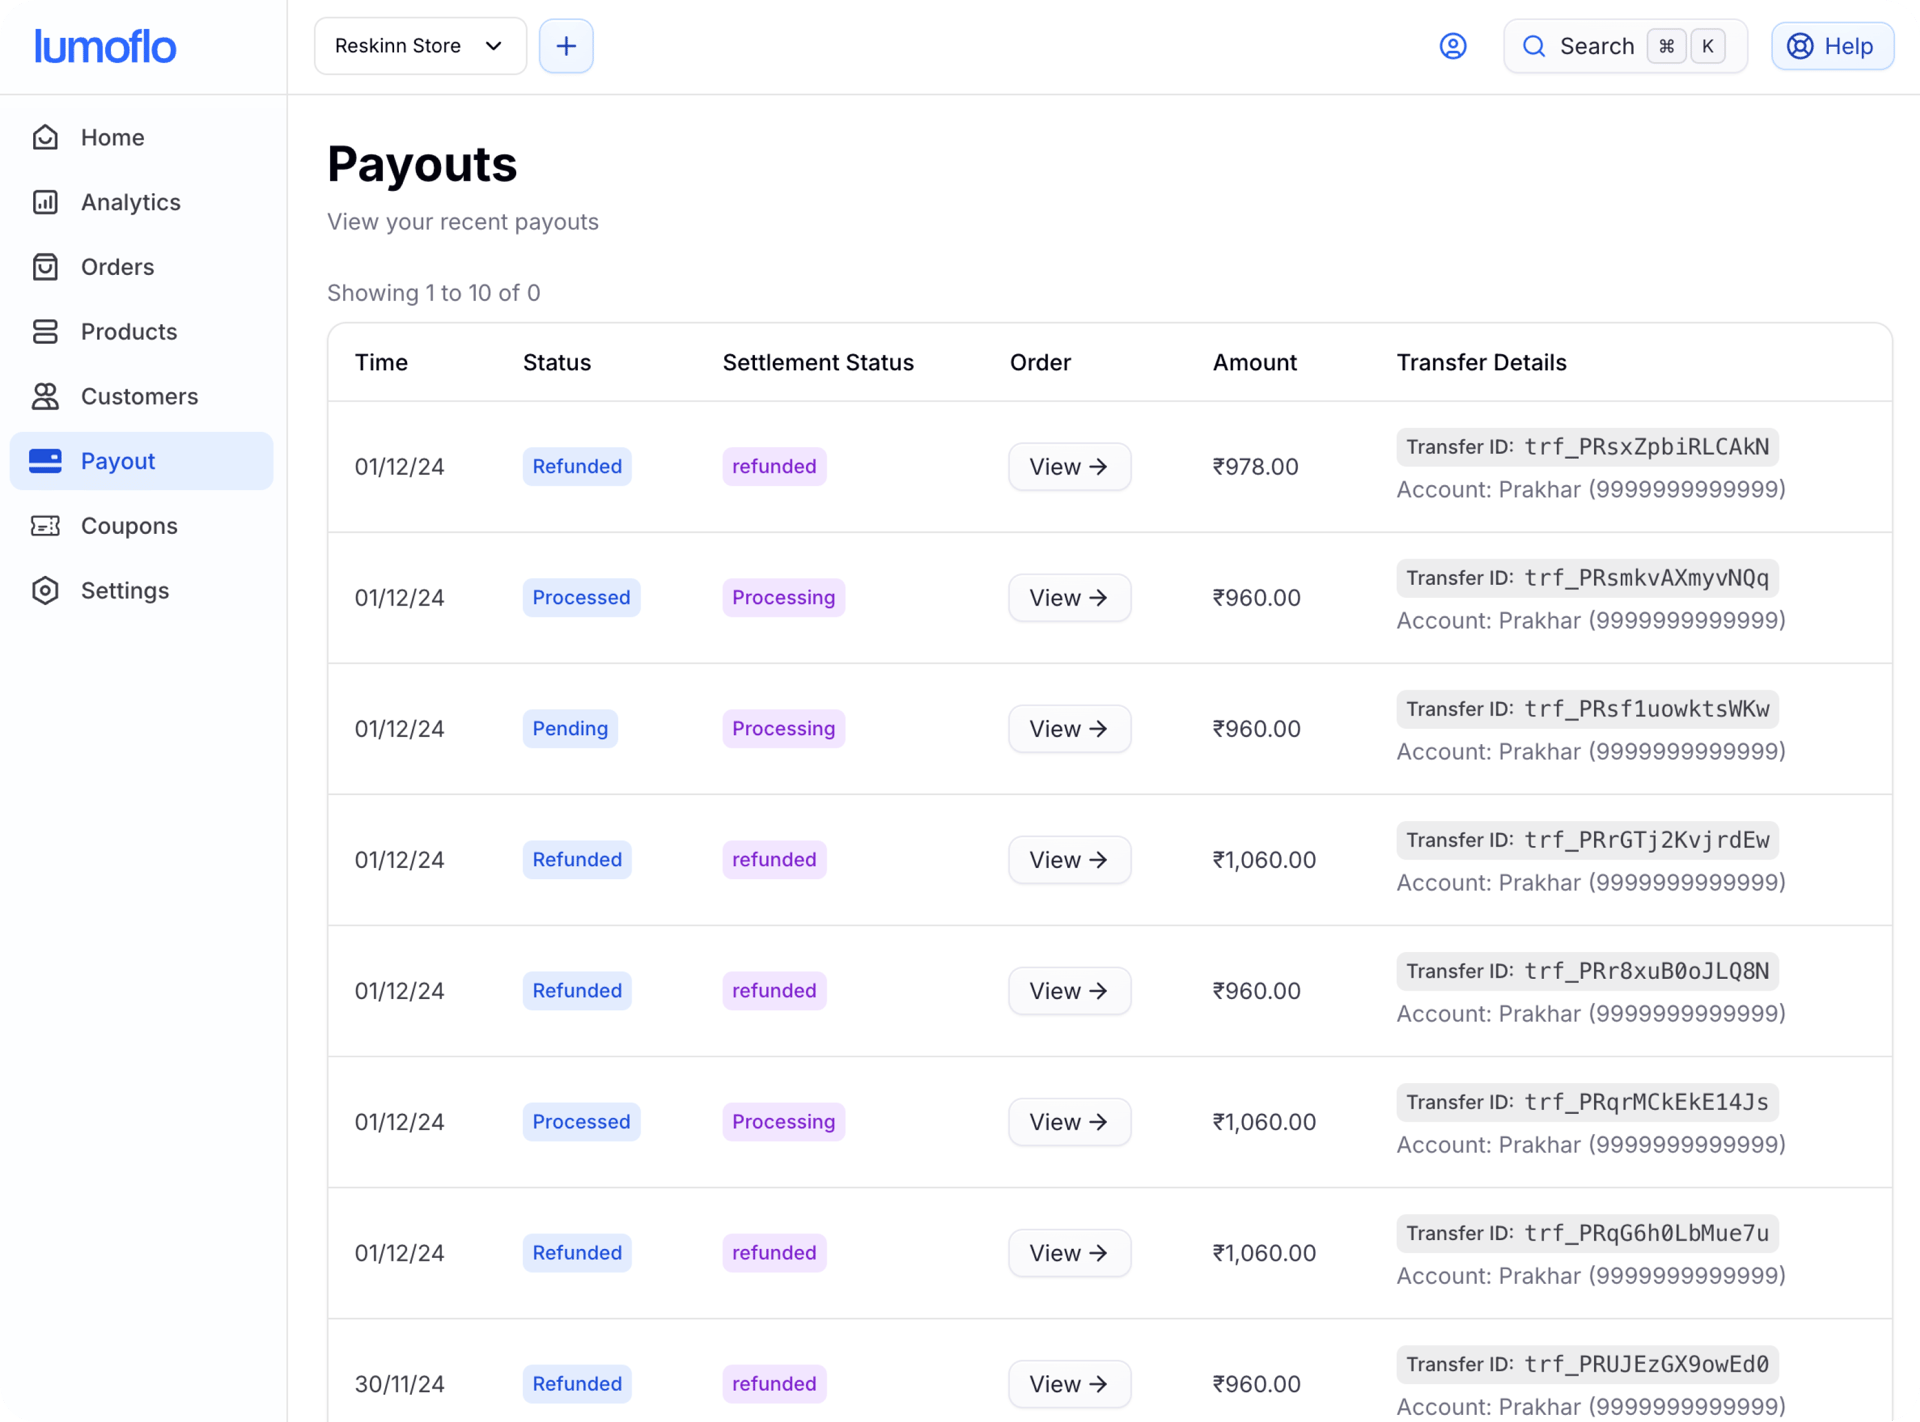Click the Settings sidebar icon
The image size is (1920, 1422).
tap(46, 590)
